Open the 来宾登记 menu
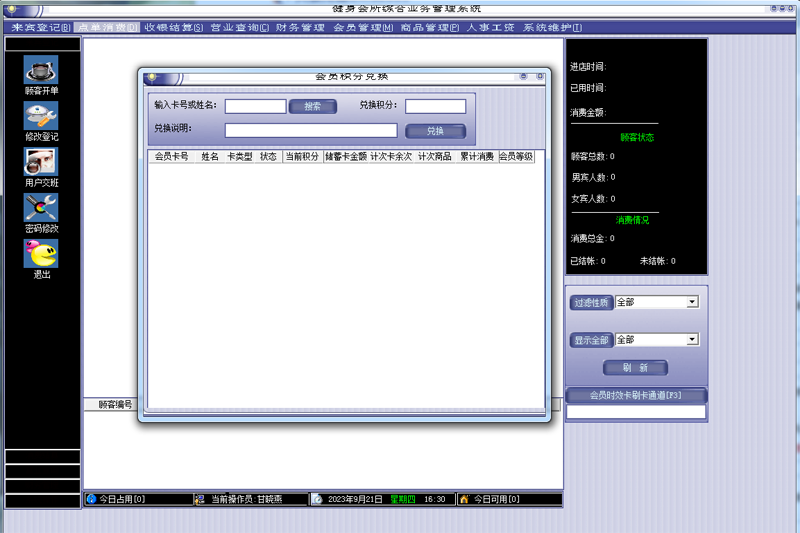 pos(39,27)
